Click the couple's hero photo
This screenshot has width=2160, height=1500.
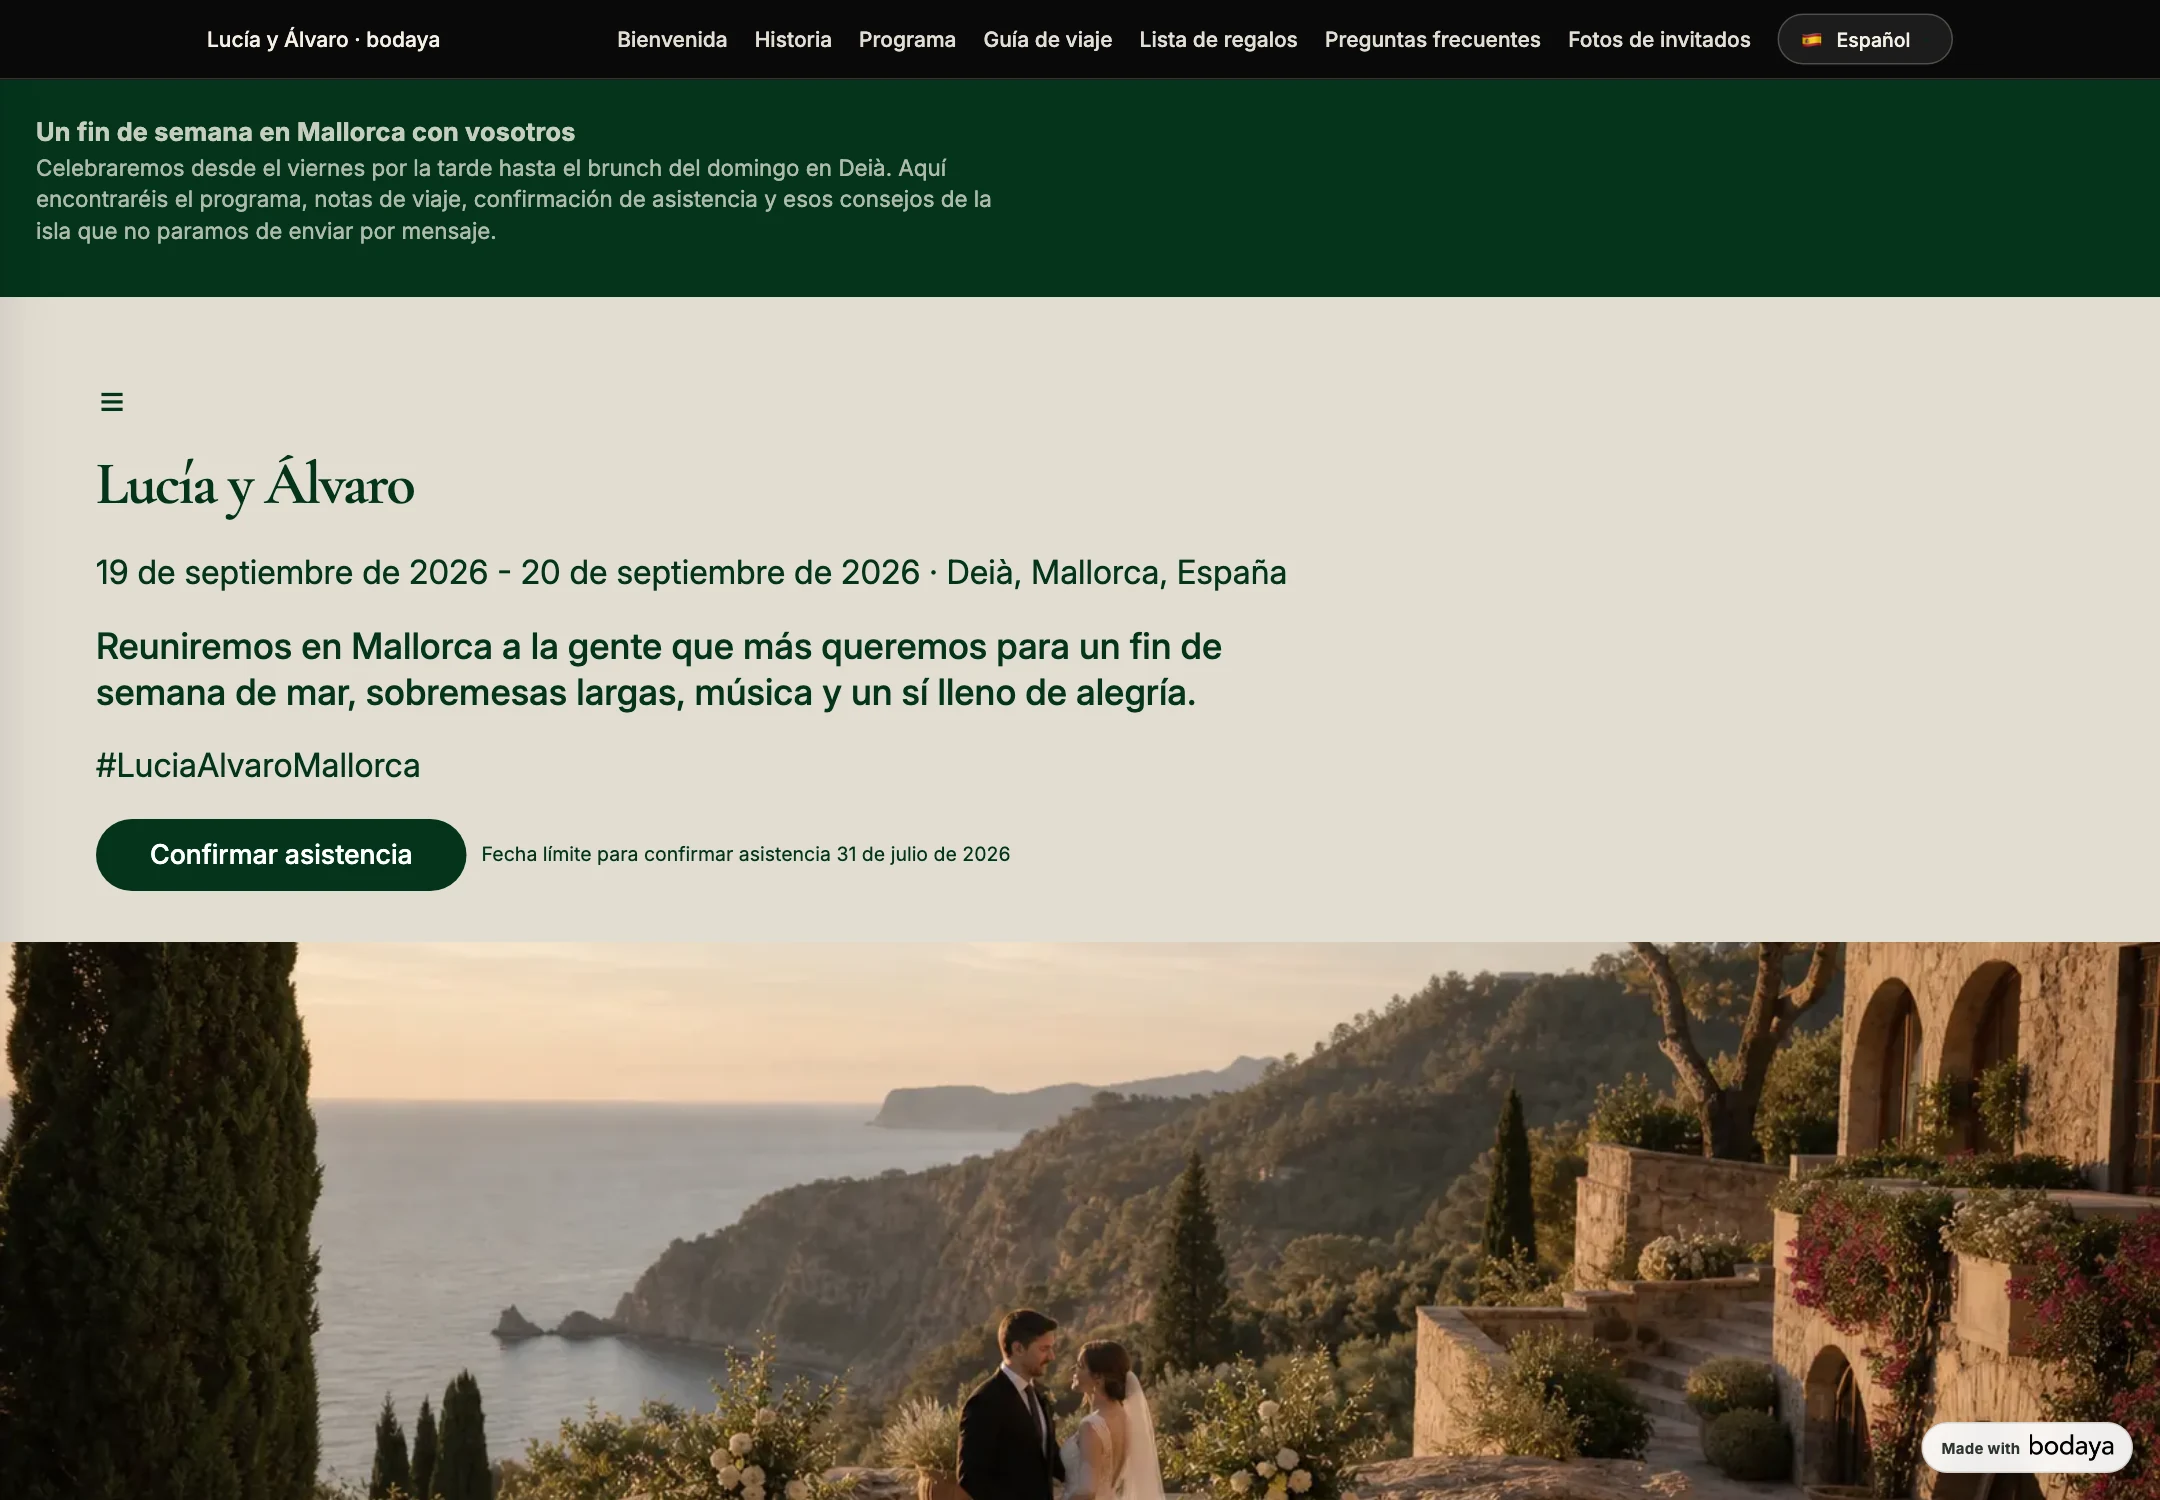coord(1080,1221)
